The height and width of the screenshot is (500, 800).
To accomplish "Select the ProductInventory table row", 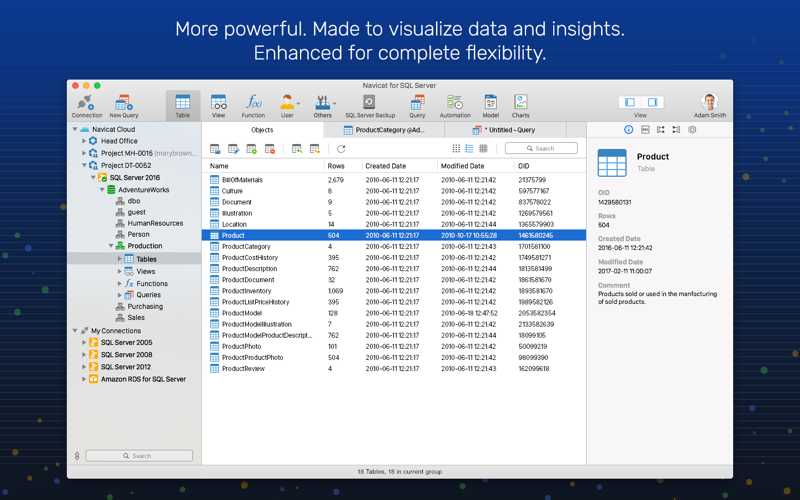I will click(x=393, y=291).
